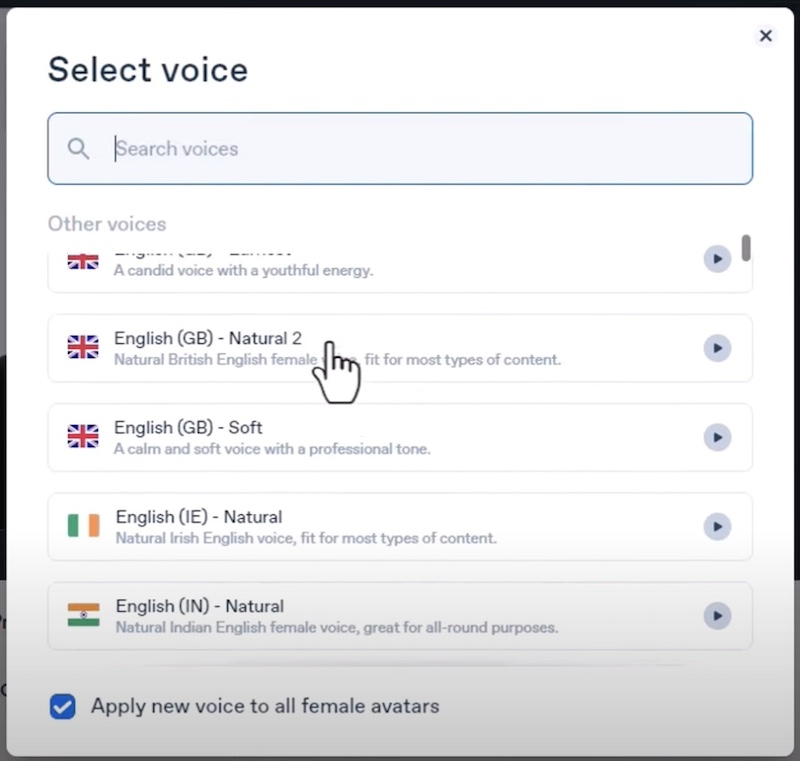Play preview of English (GB) Natural 2 voice
The width and height of the screenshot is (800, 761).
(716, 348)
